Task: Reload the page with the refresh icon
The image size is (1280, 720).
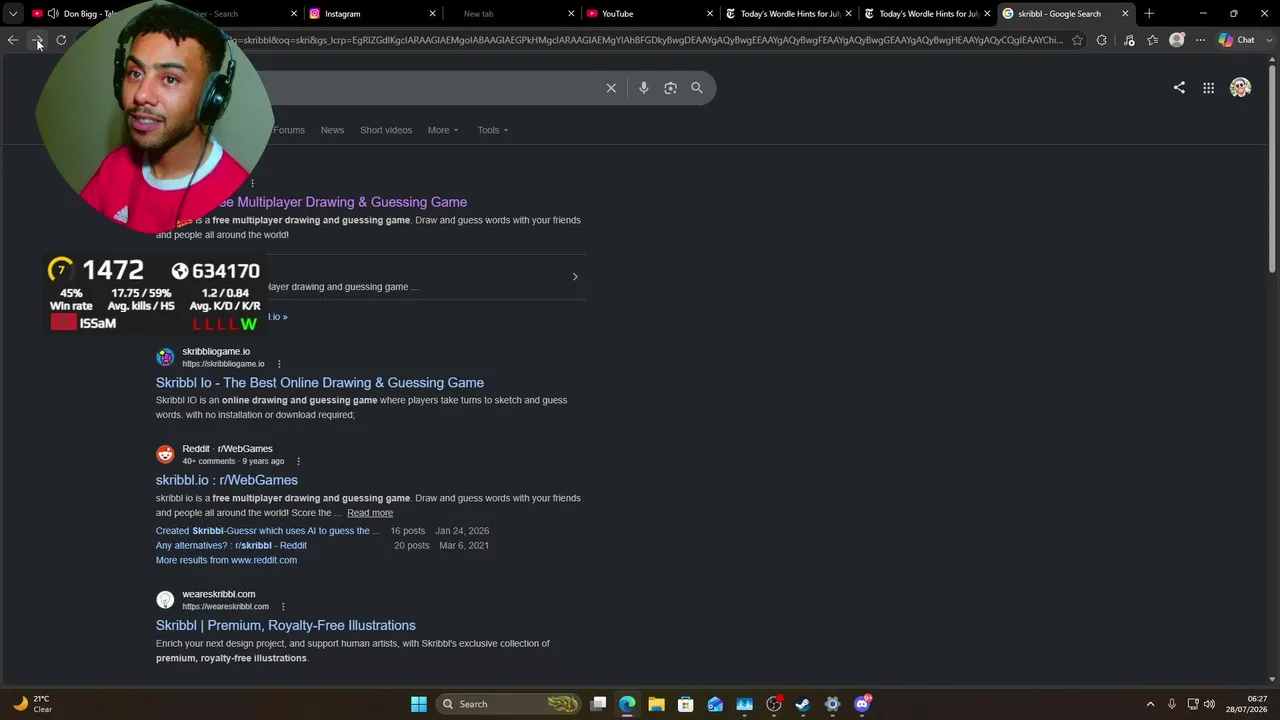Action: pyautogui.click(x=61, y=40)
